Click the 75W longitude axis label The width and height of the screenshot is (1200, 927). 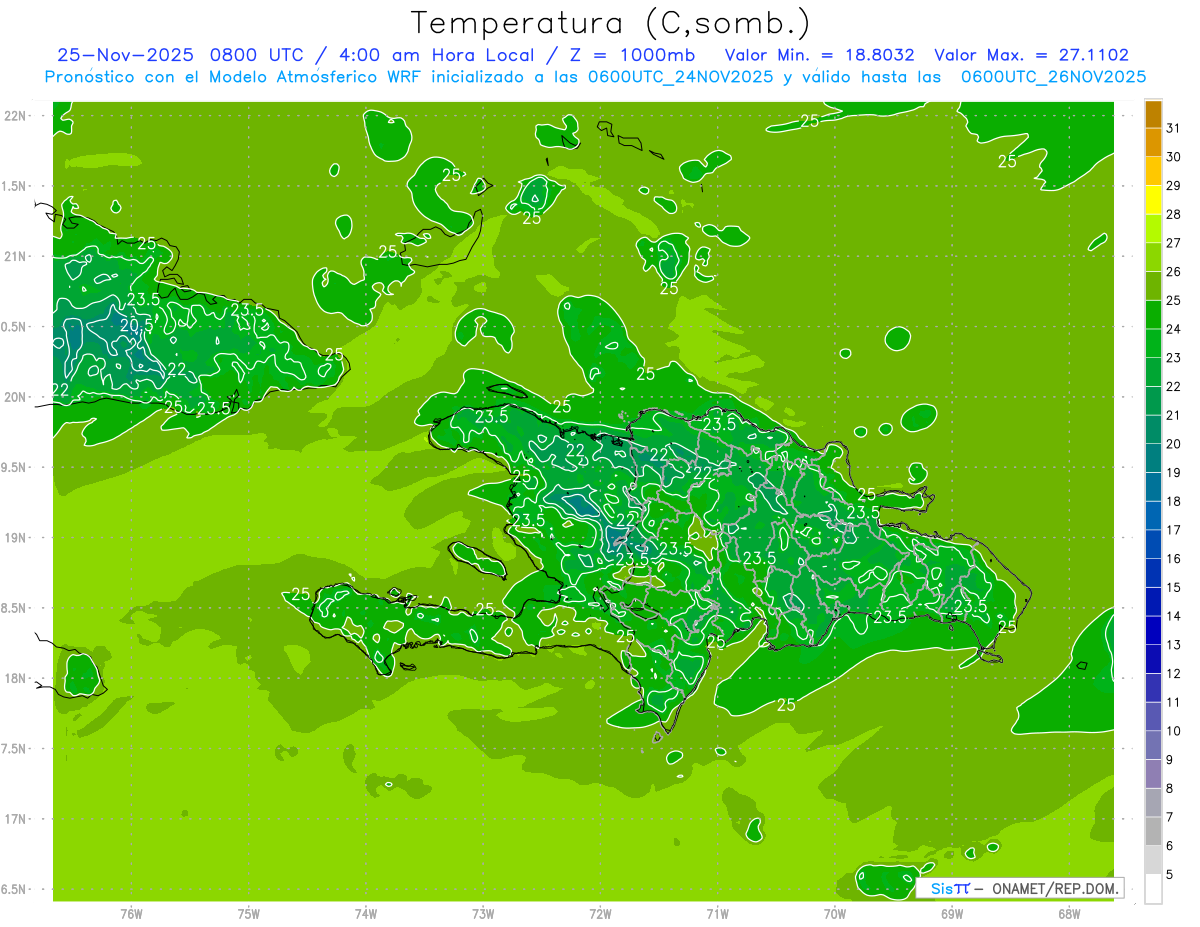(x=249, y=914)
